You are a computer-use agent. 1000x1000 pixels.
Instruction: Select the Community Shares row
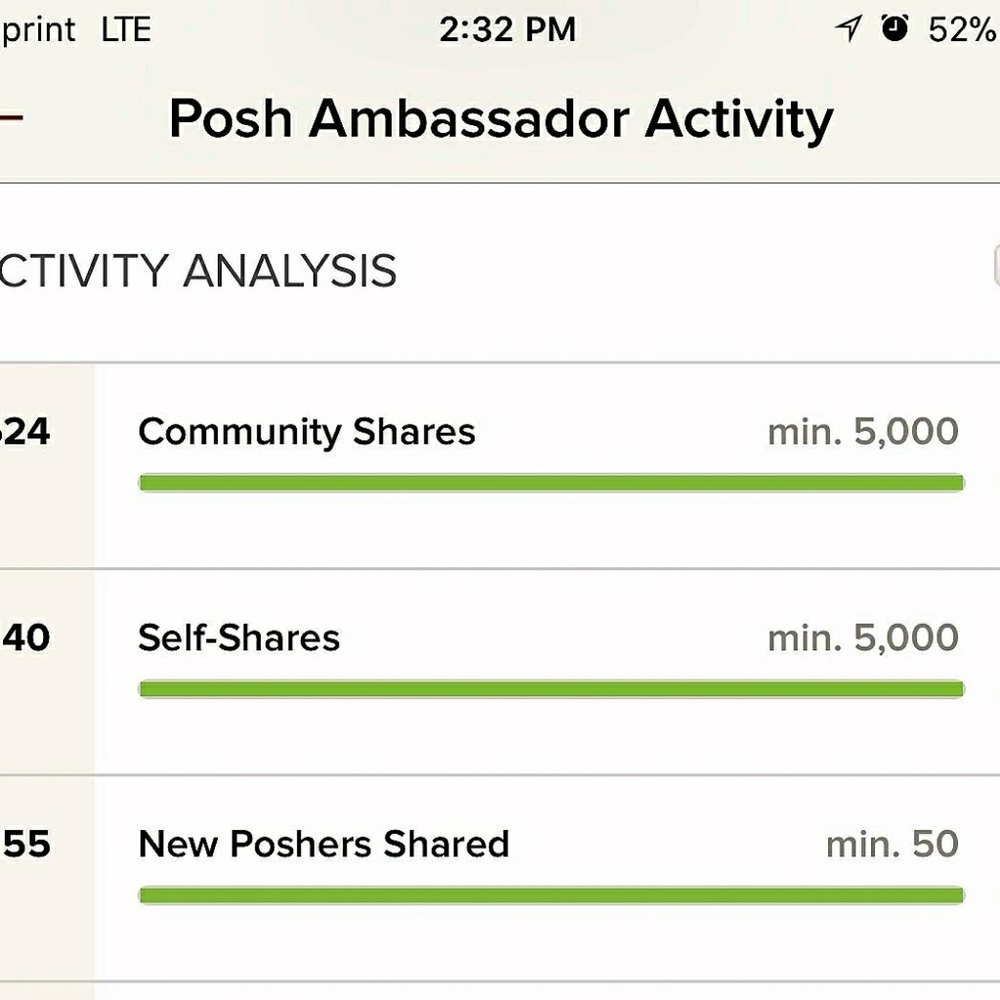click(307, 431)
